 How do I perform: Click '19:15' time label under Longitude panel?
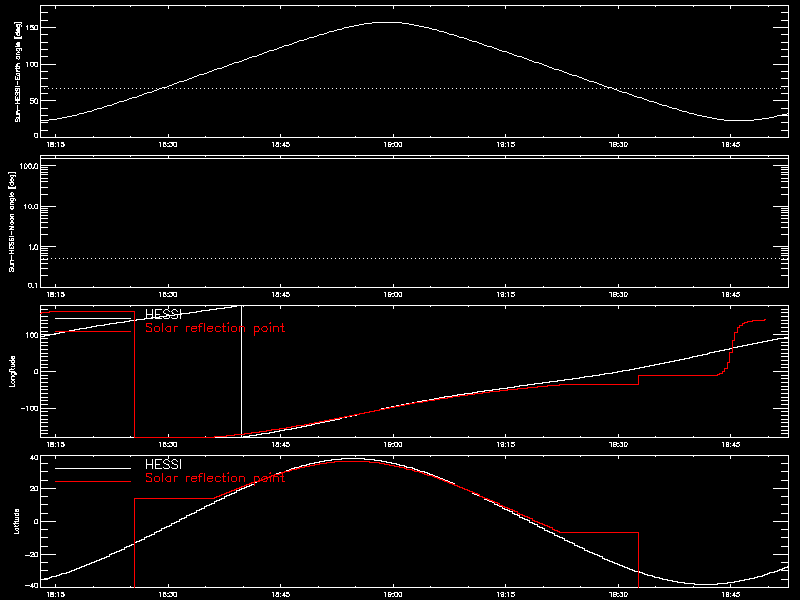click(x=506, y=445)
